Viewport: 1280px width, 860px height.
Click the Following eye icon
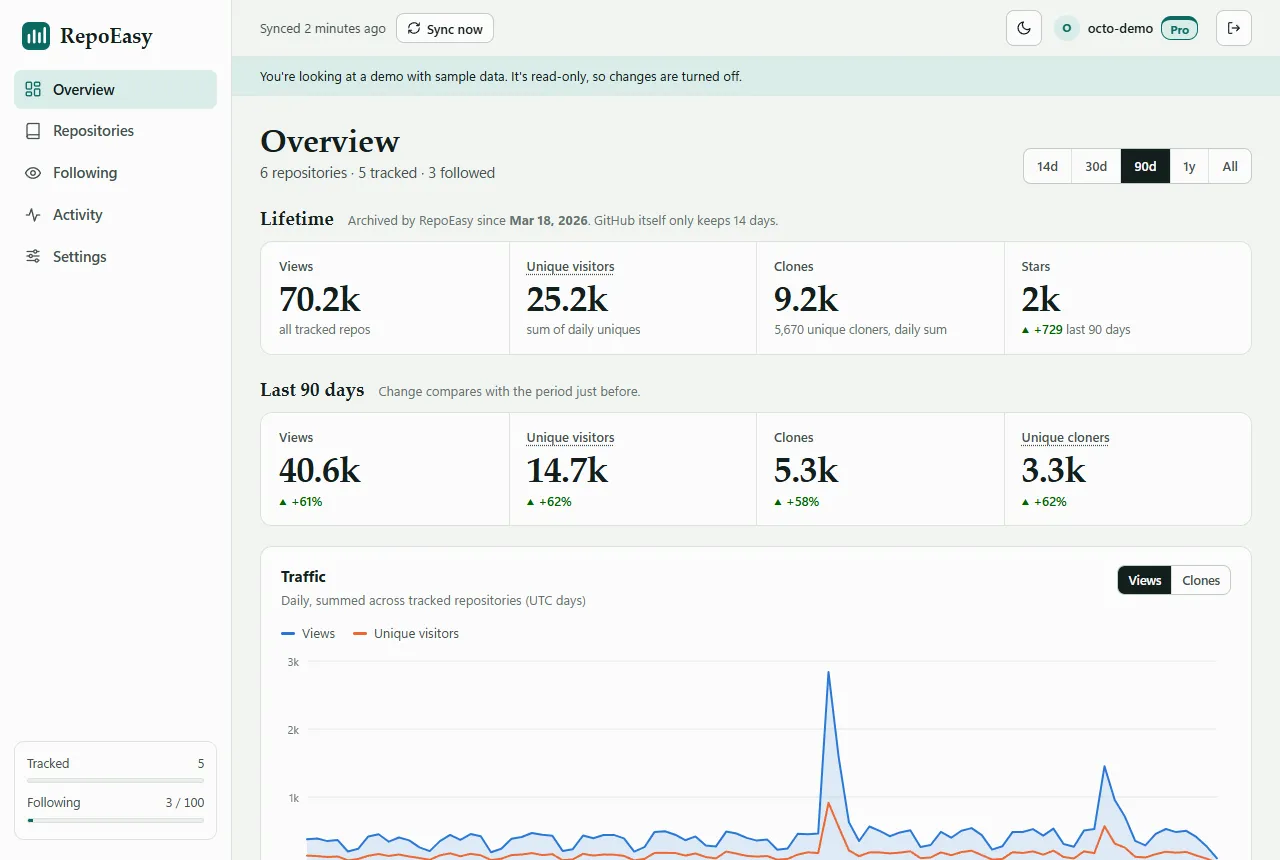[33, 173]
